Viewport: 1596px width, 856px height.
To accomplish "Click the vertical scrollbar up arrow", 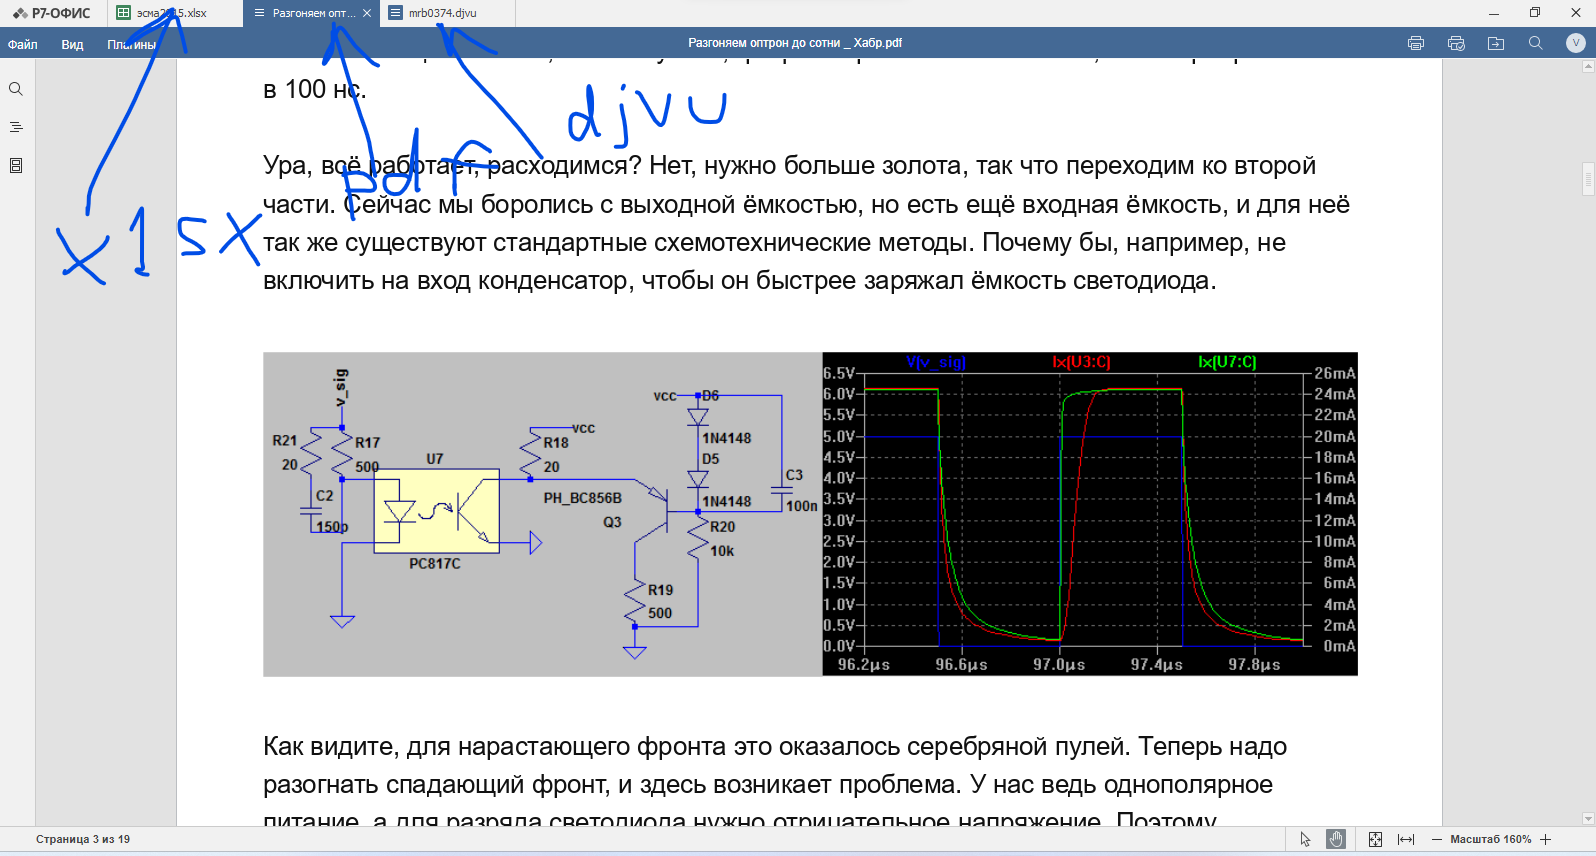I will pyautogui.click(x=1588, y=67).
